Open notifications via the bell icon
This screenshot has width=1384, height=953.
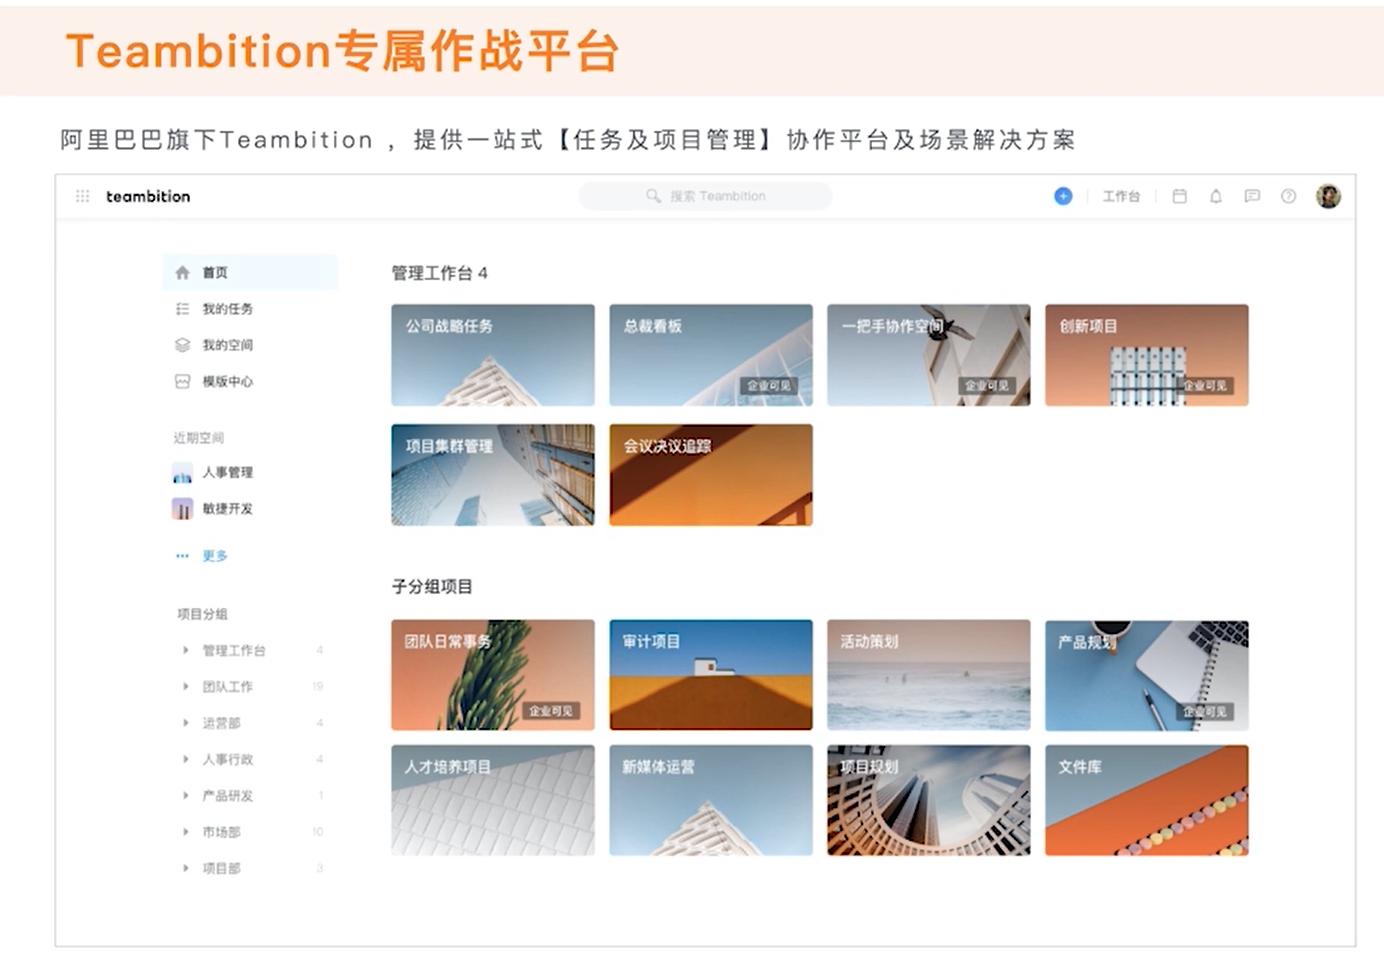(1215, 196)
